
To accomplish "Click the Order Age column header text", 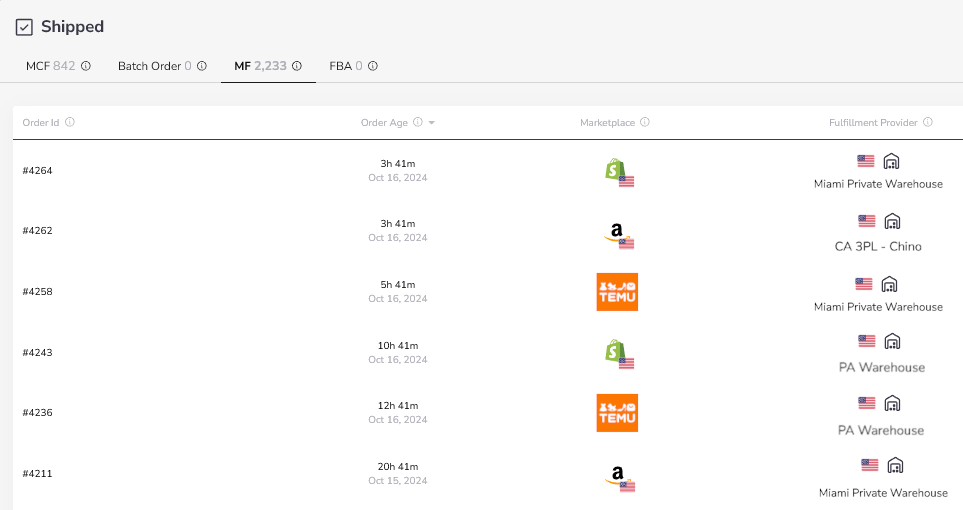I will click(x=384, y=122).
